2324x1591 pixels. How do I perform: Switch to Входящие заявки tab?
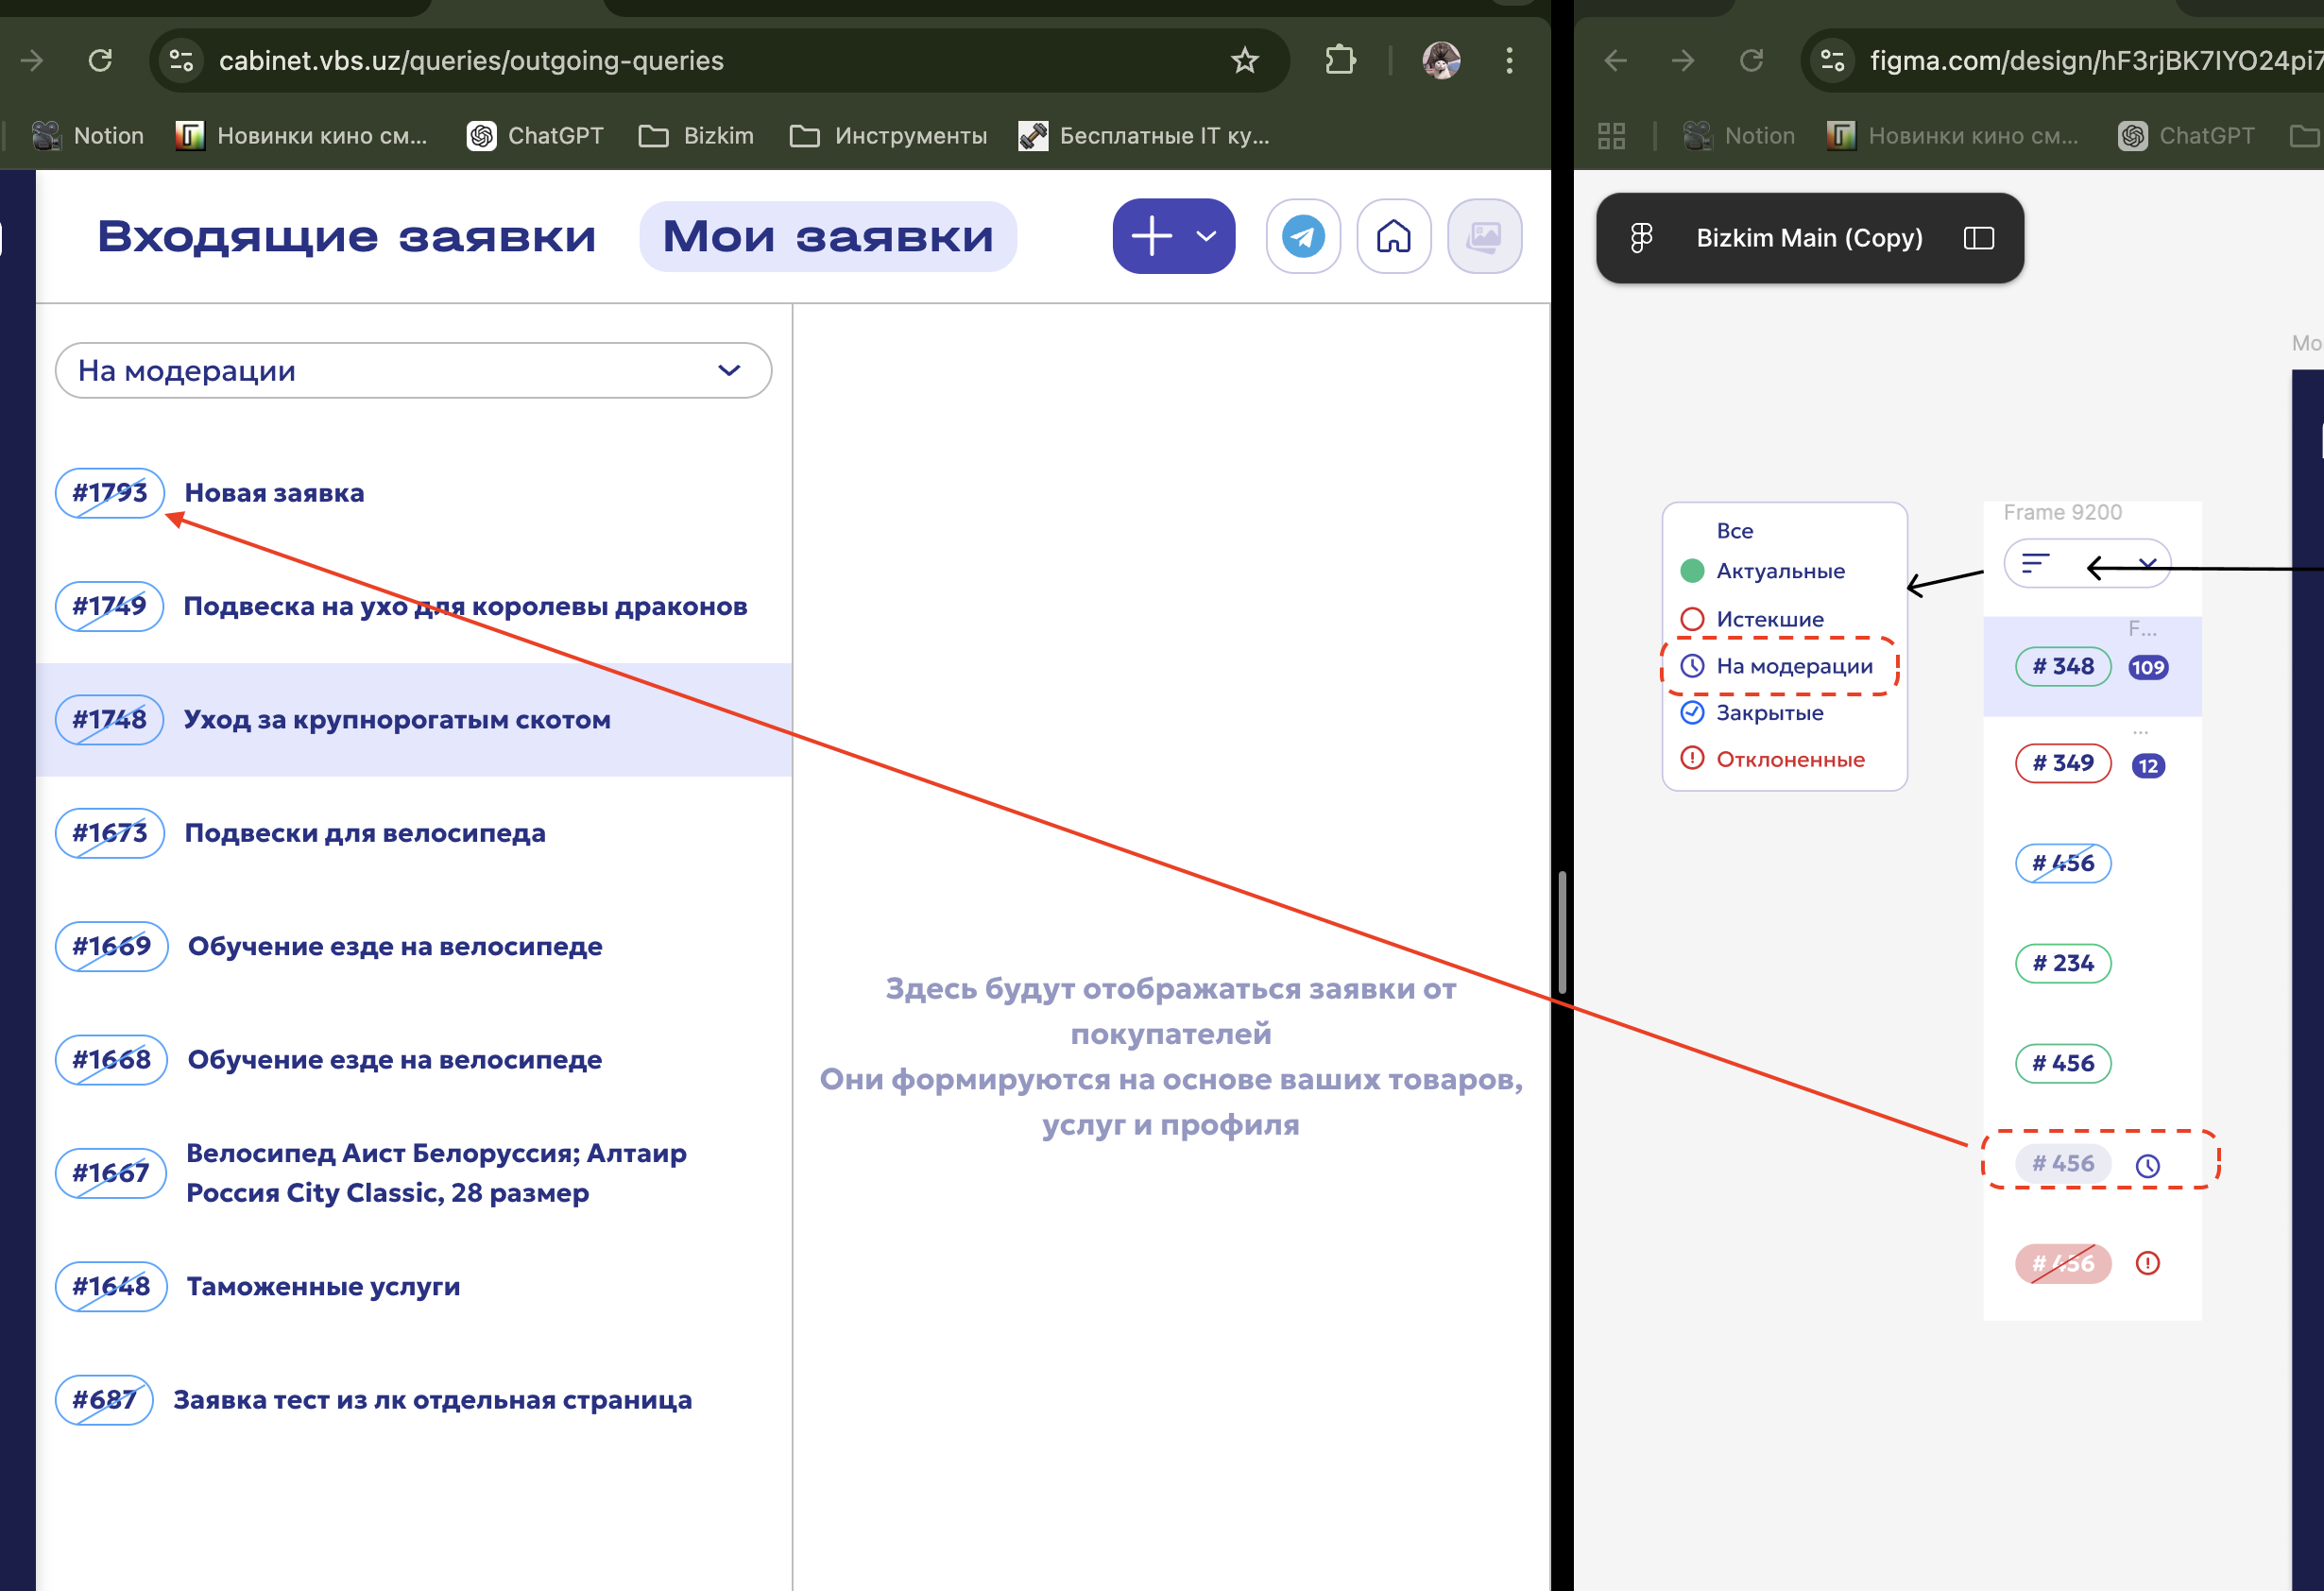point(346,237)
